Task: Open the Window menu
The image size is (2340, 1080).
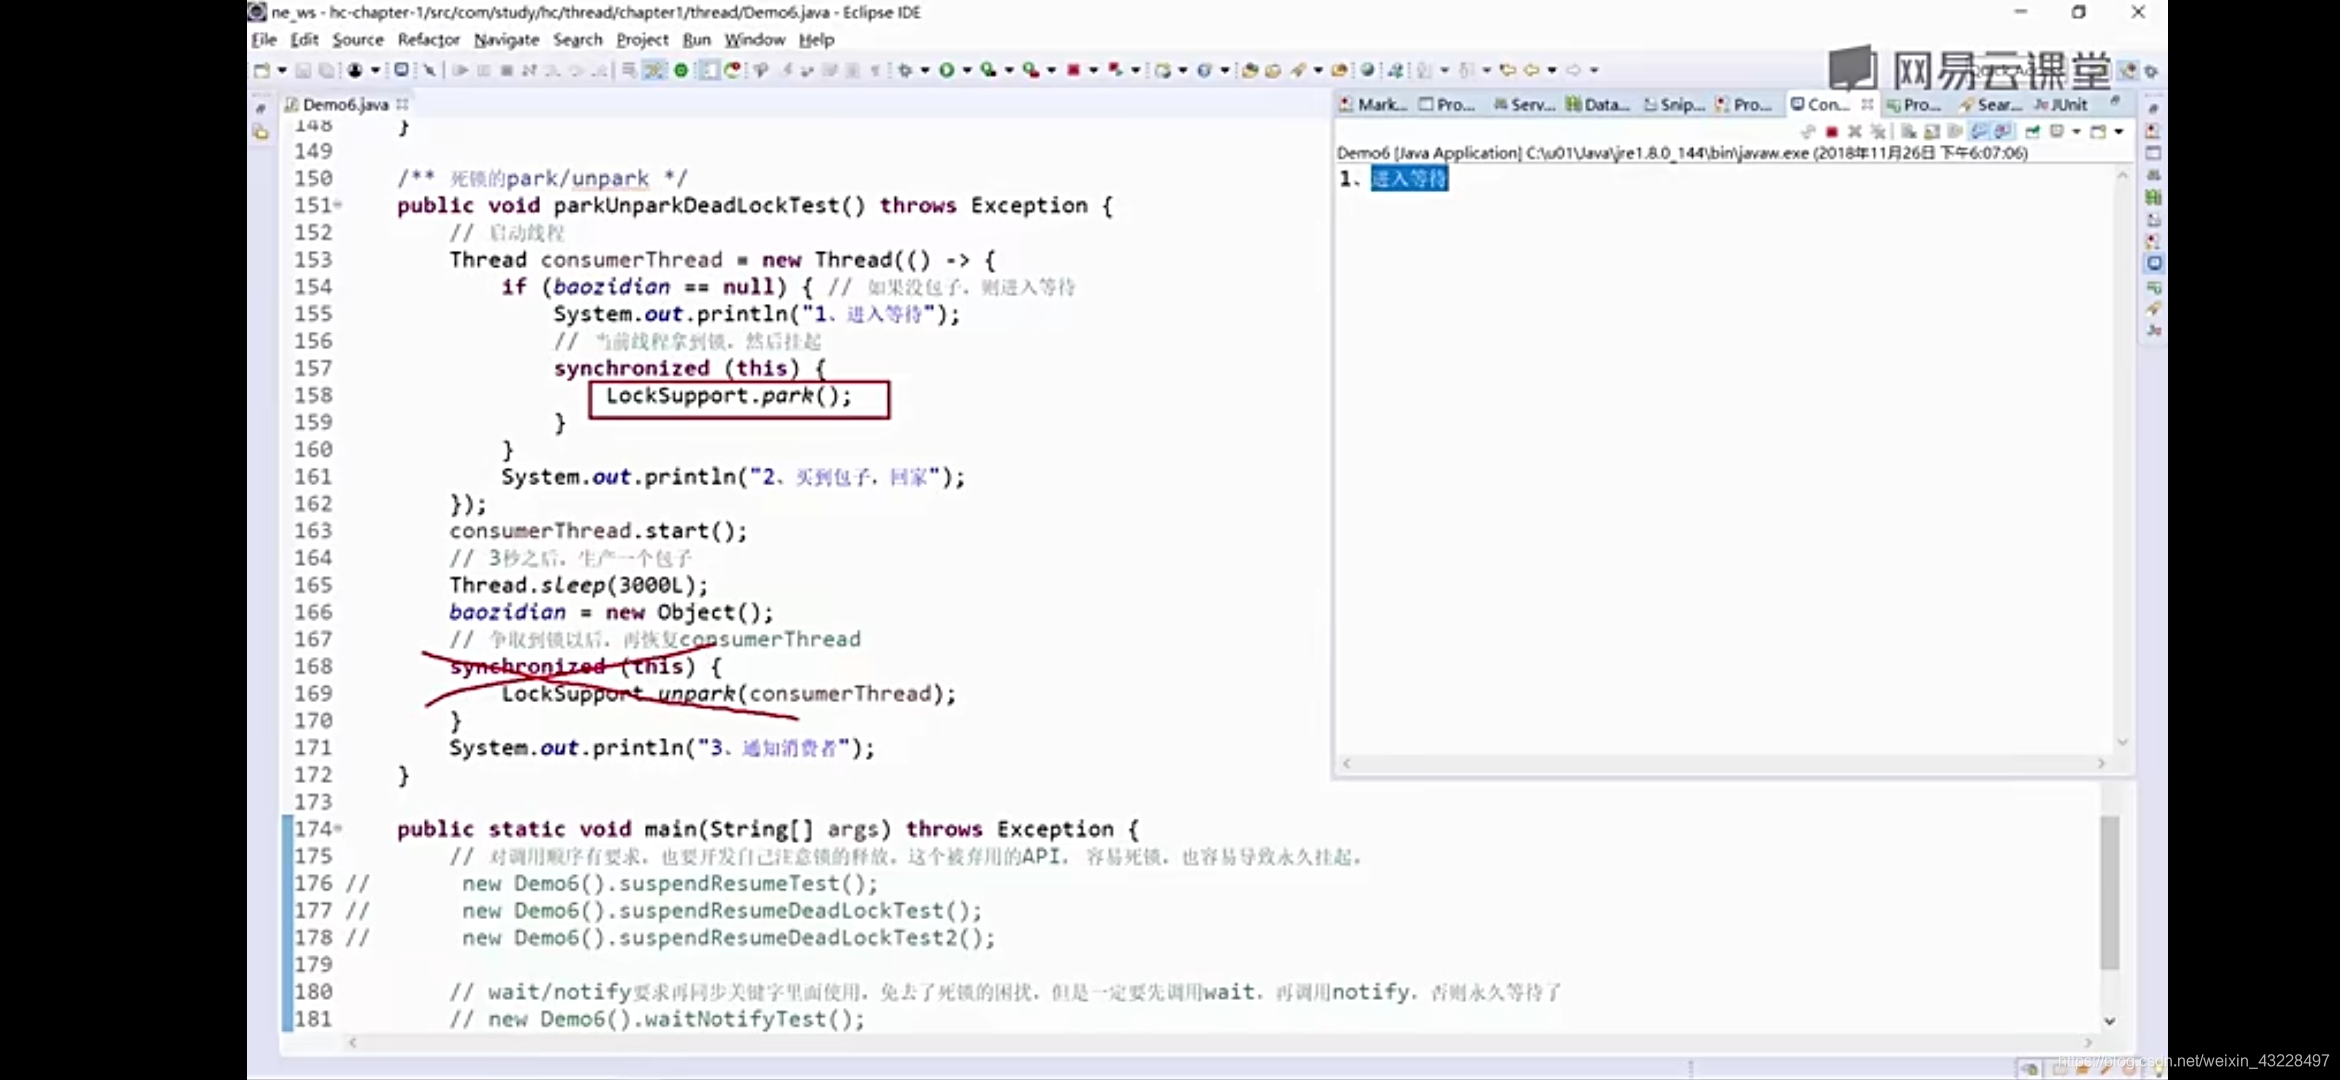Action: click(x=754, y=40)
